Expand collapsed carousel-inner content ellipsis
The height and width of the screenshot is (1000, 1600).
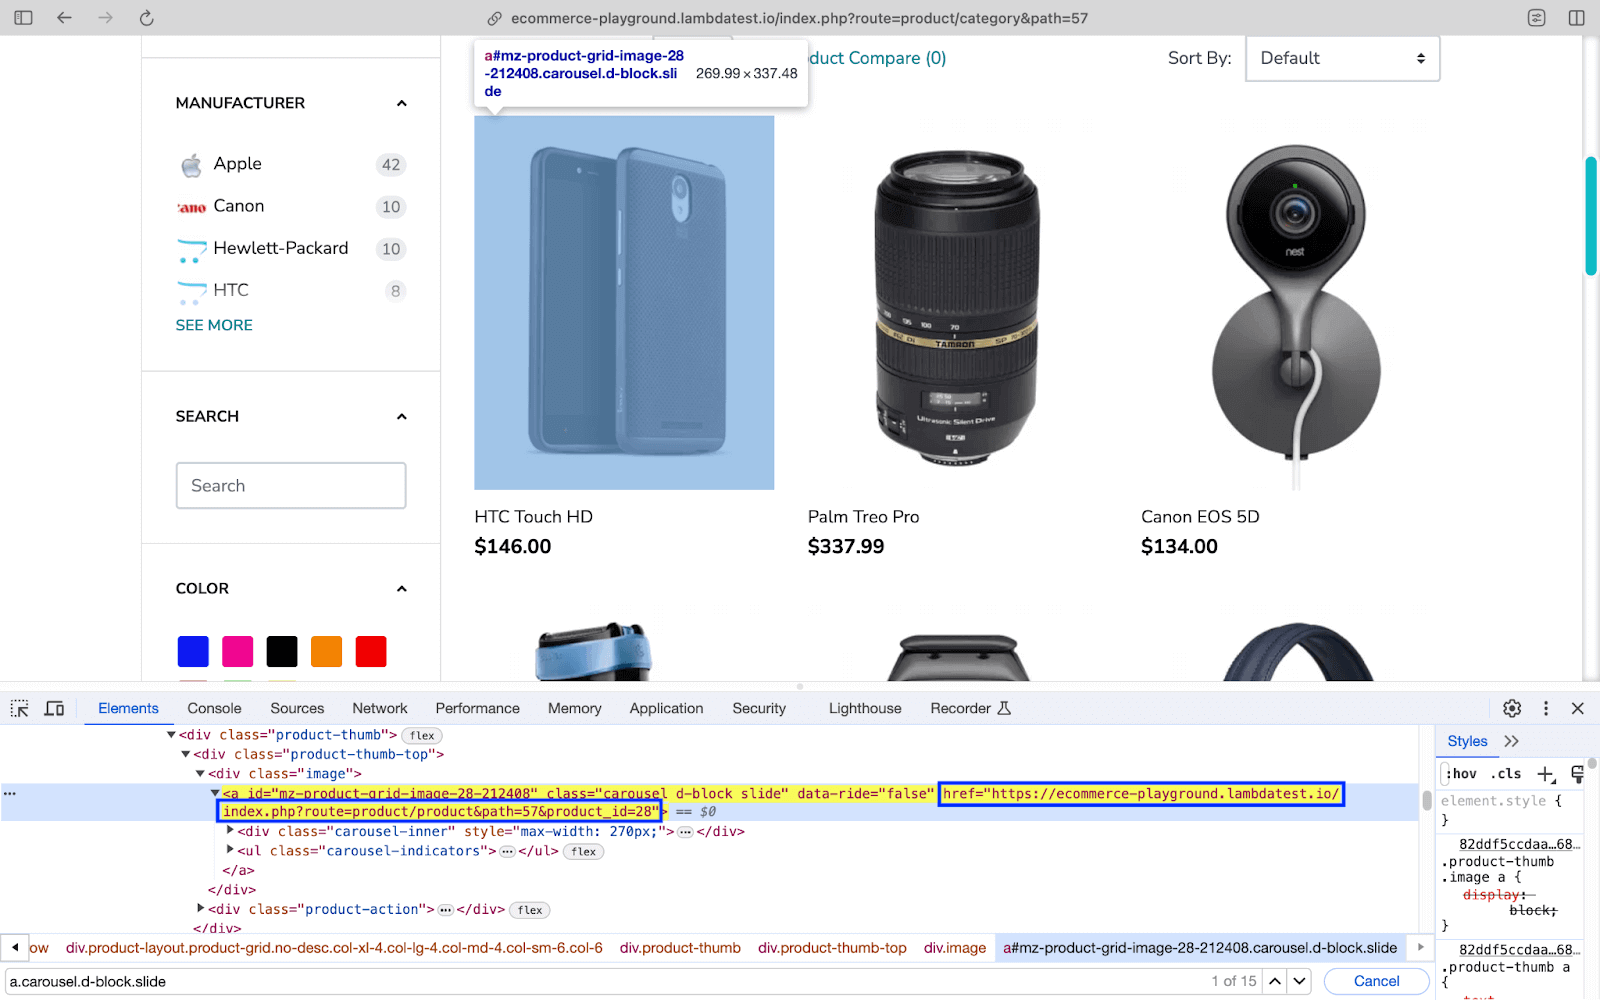click(685, 832)
